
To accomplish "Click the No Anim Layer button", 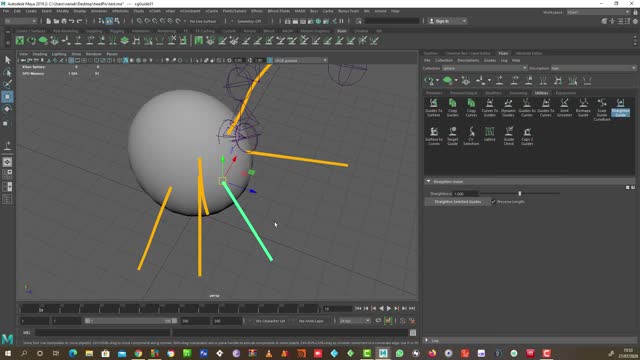I will [311, 321].
